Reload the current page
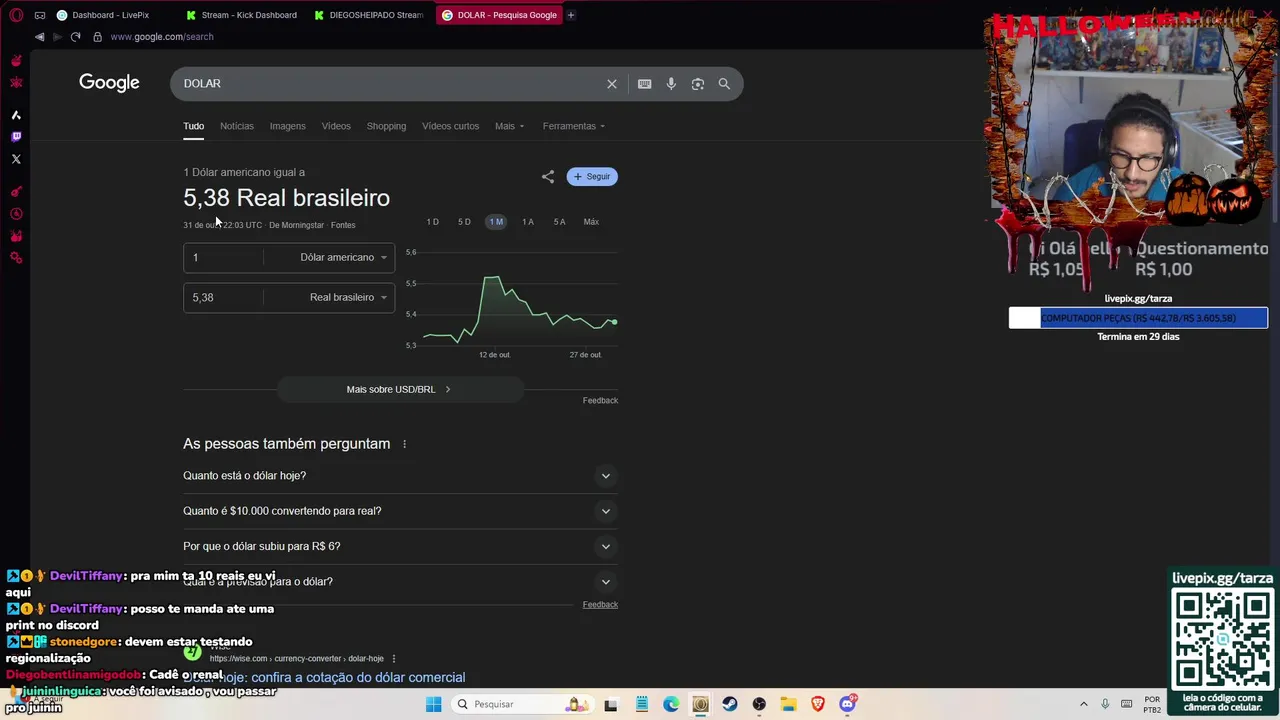 pos(75,37)
